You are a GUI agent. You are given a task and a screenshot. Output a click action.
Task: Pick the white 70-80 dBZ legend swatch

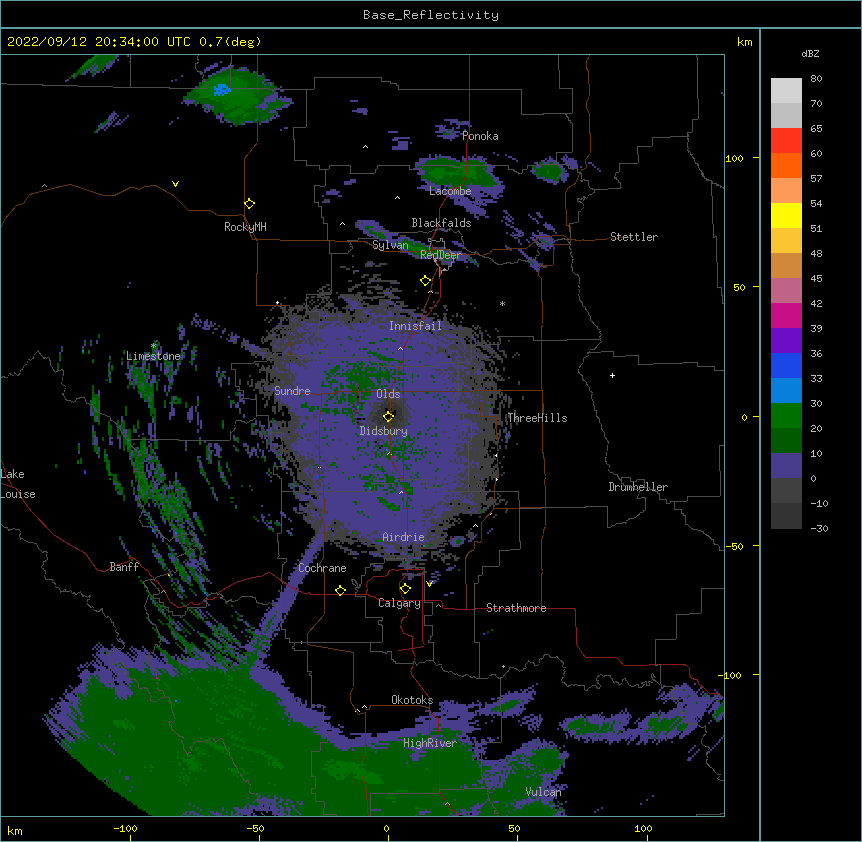(786, 91)
